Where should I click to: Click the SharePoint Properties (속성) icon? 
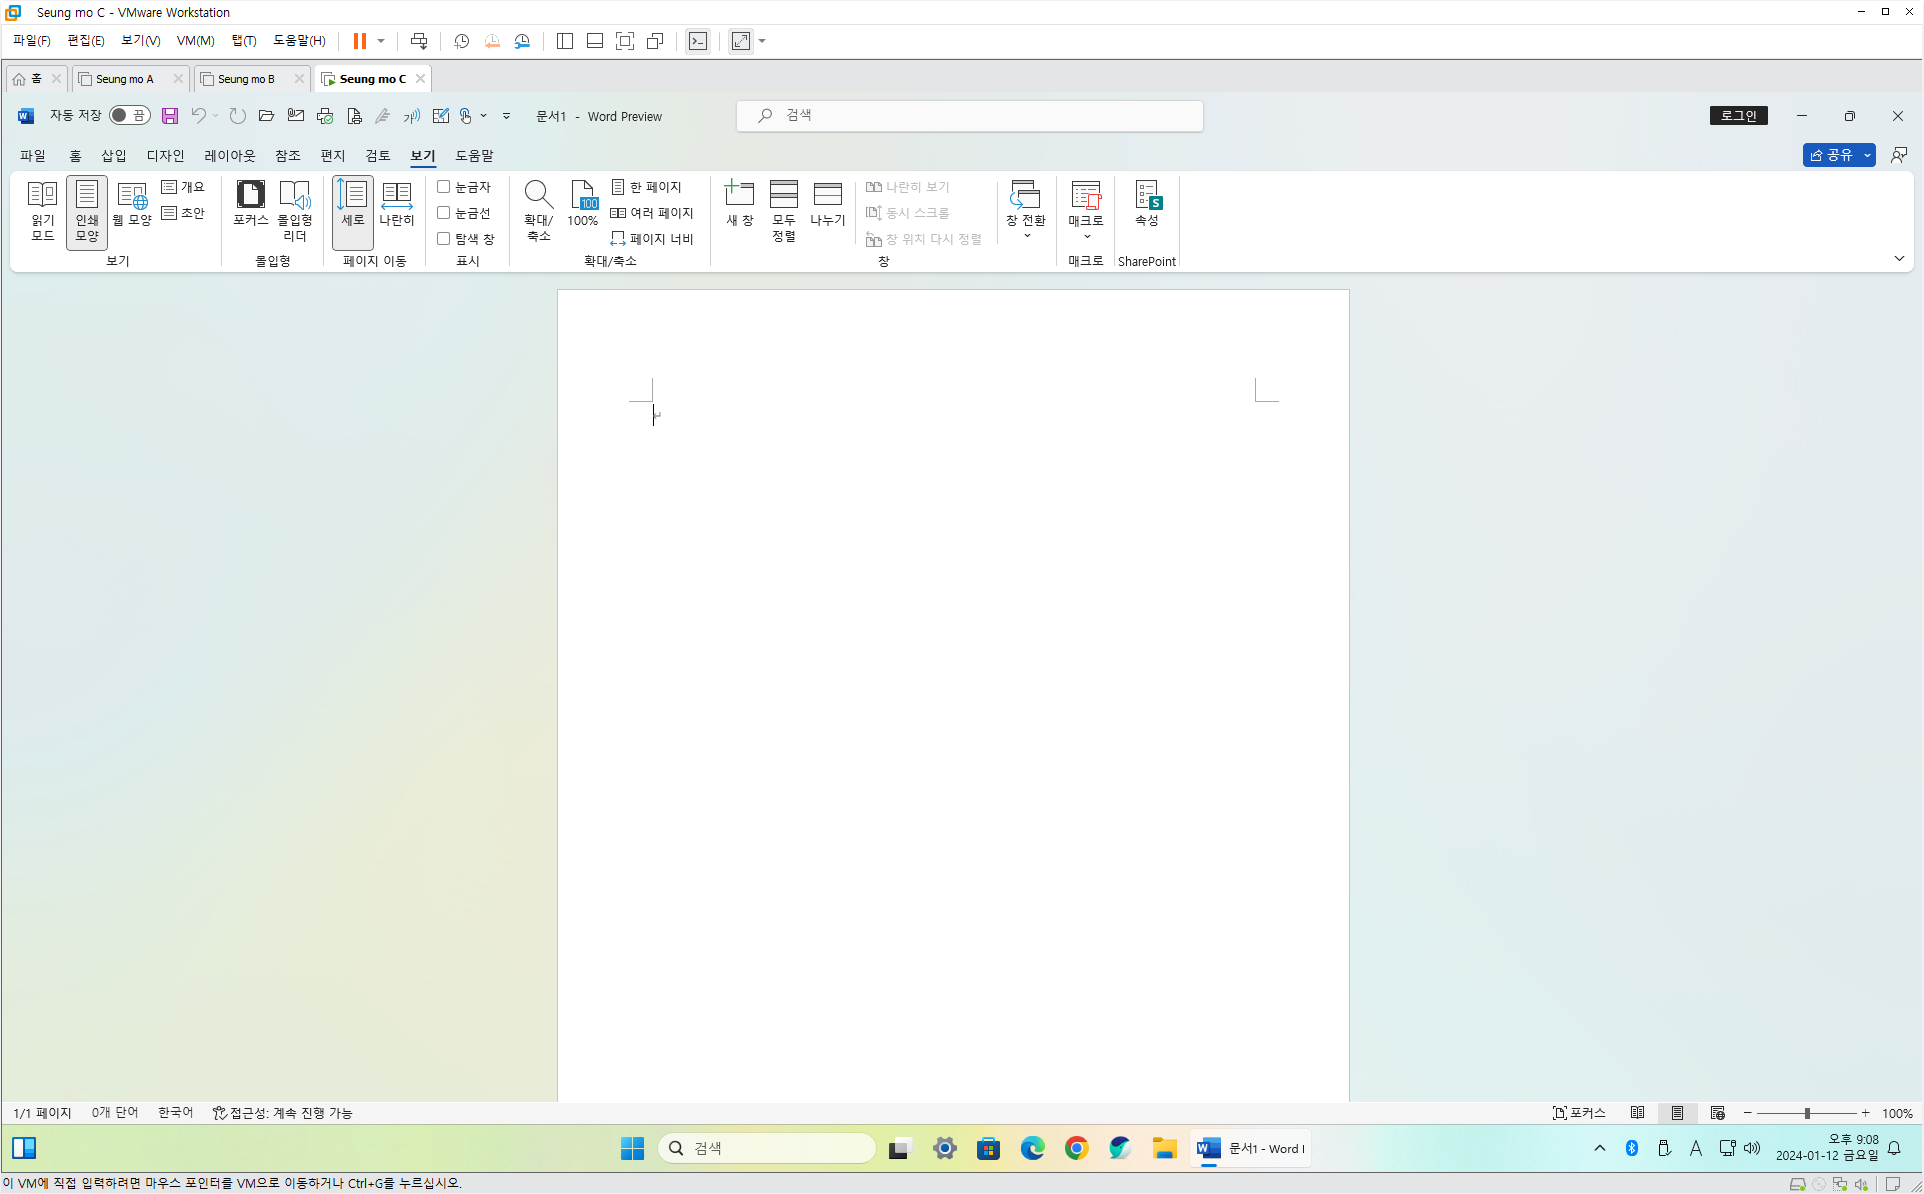click(x=1146, y=203)
